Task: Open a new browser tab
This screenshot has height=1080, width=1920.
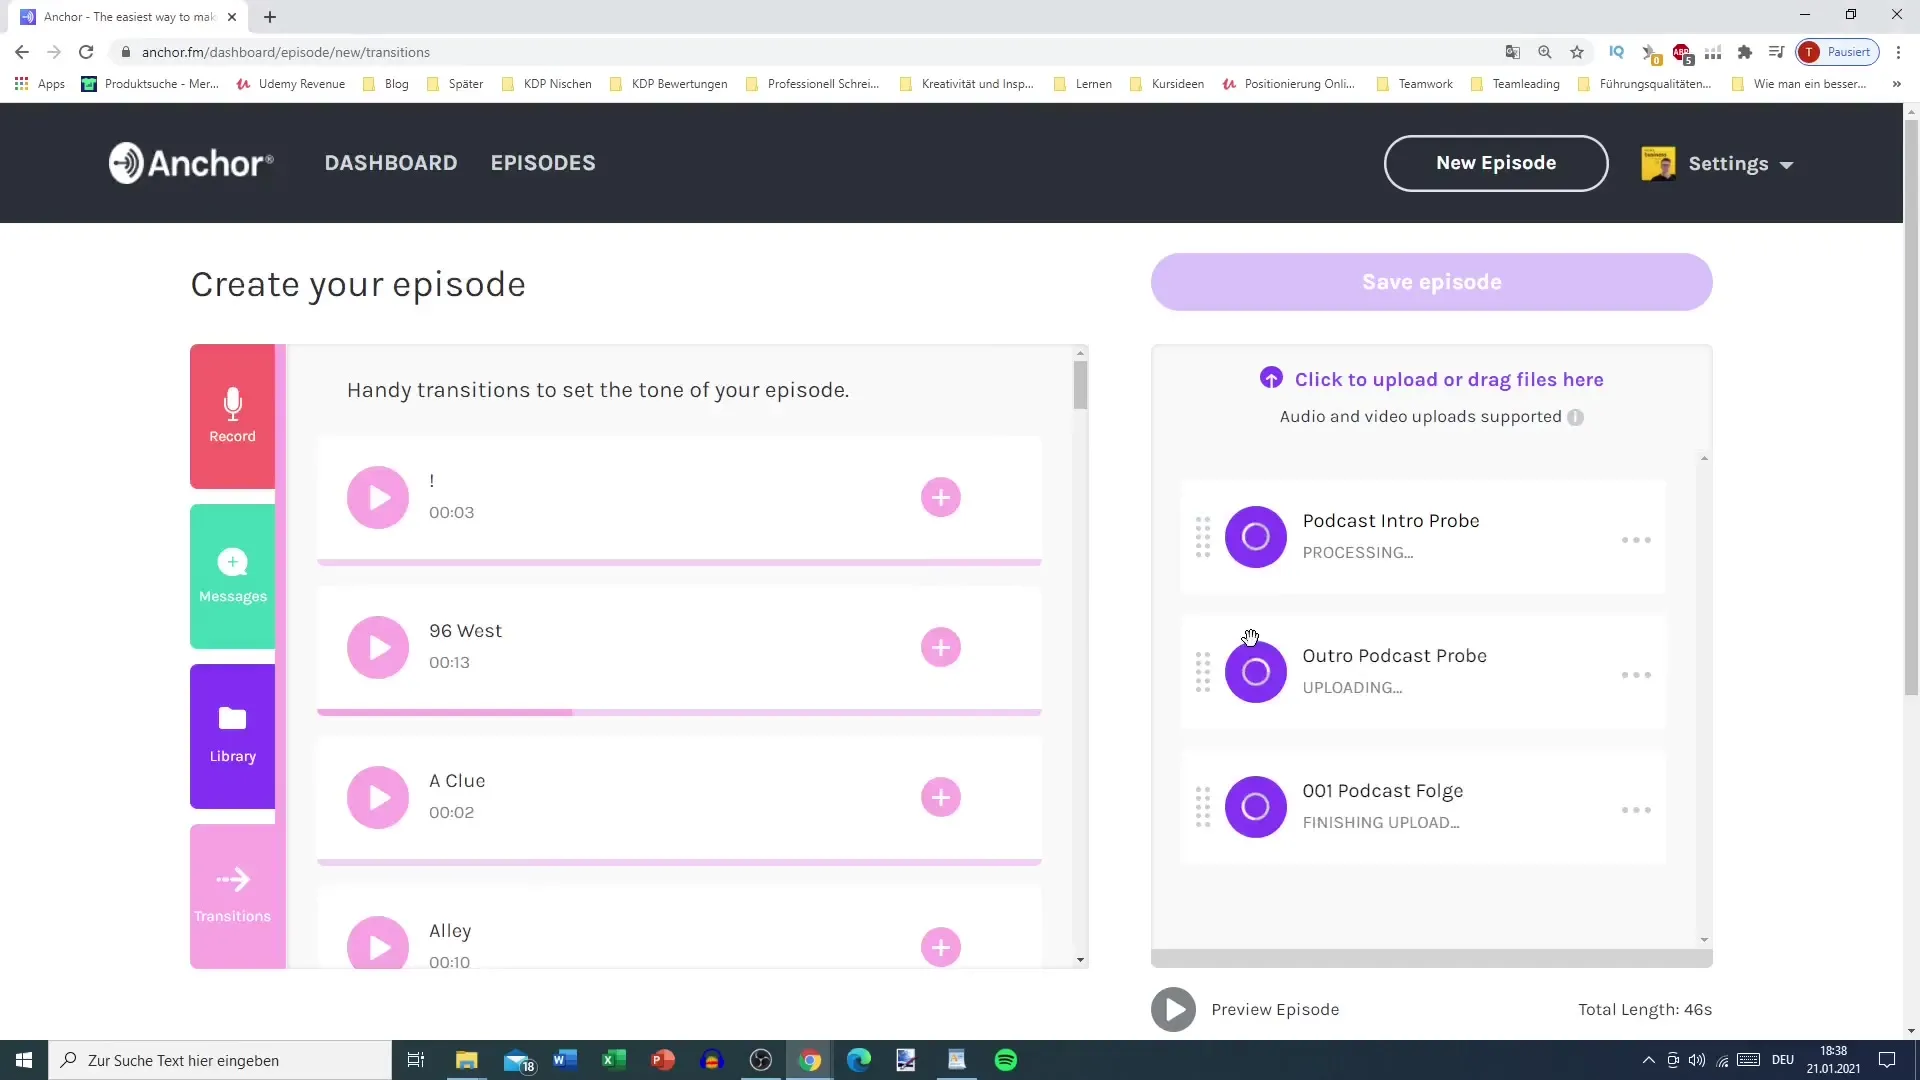Action: coord(270,17)
